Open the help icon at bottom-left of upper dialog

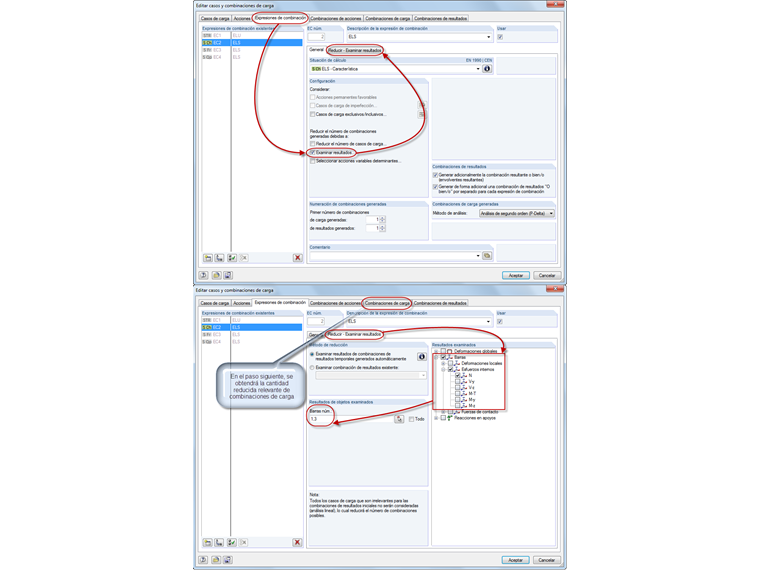coord(204,275)
